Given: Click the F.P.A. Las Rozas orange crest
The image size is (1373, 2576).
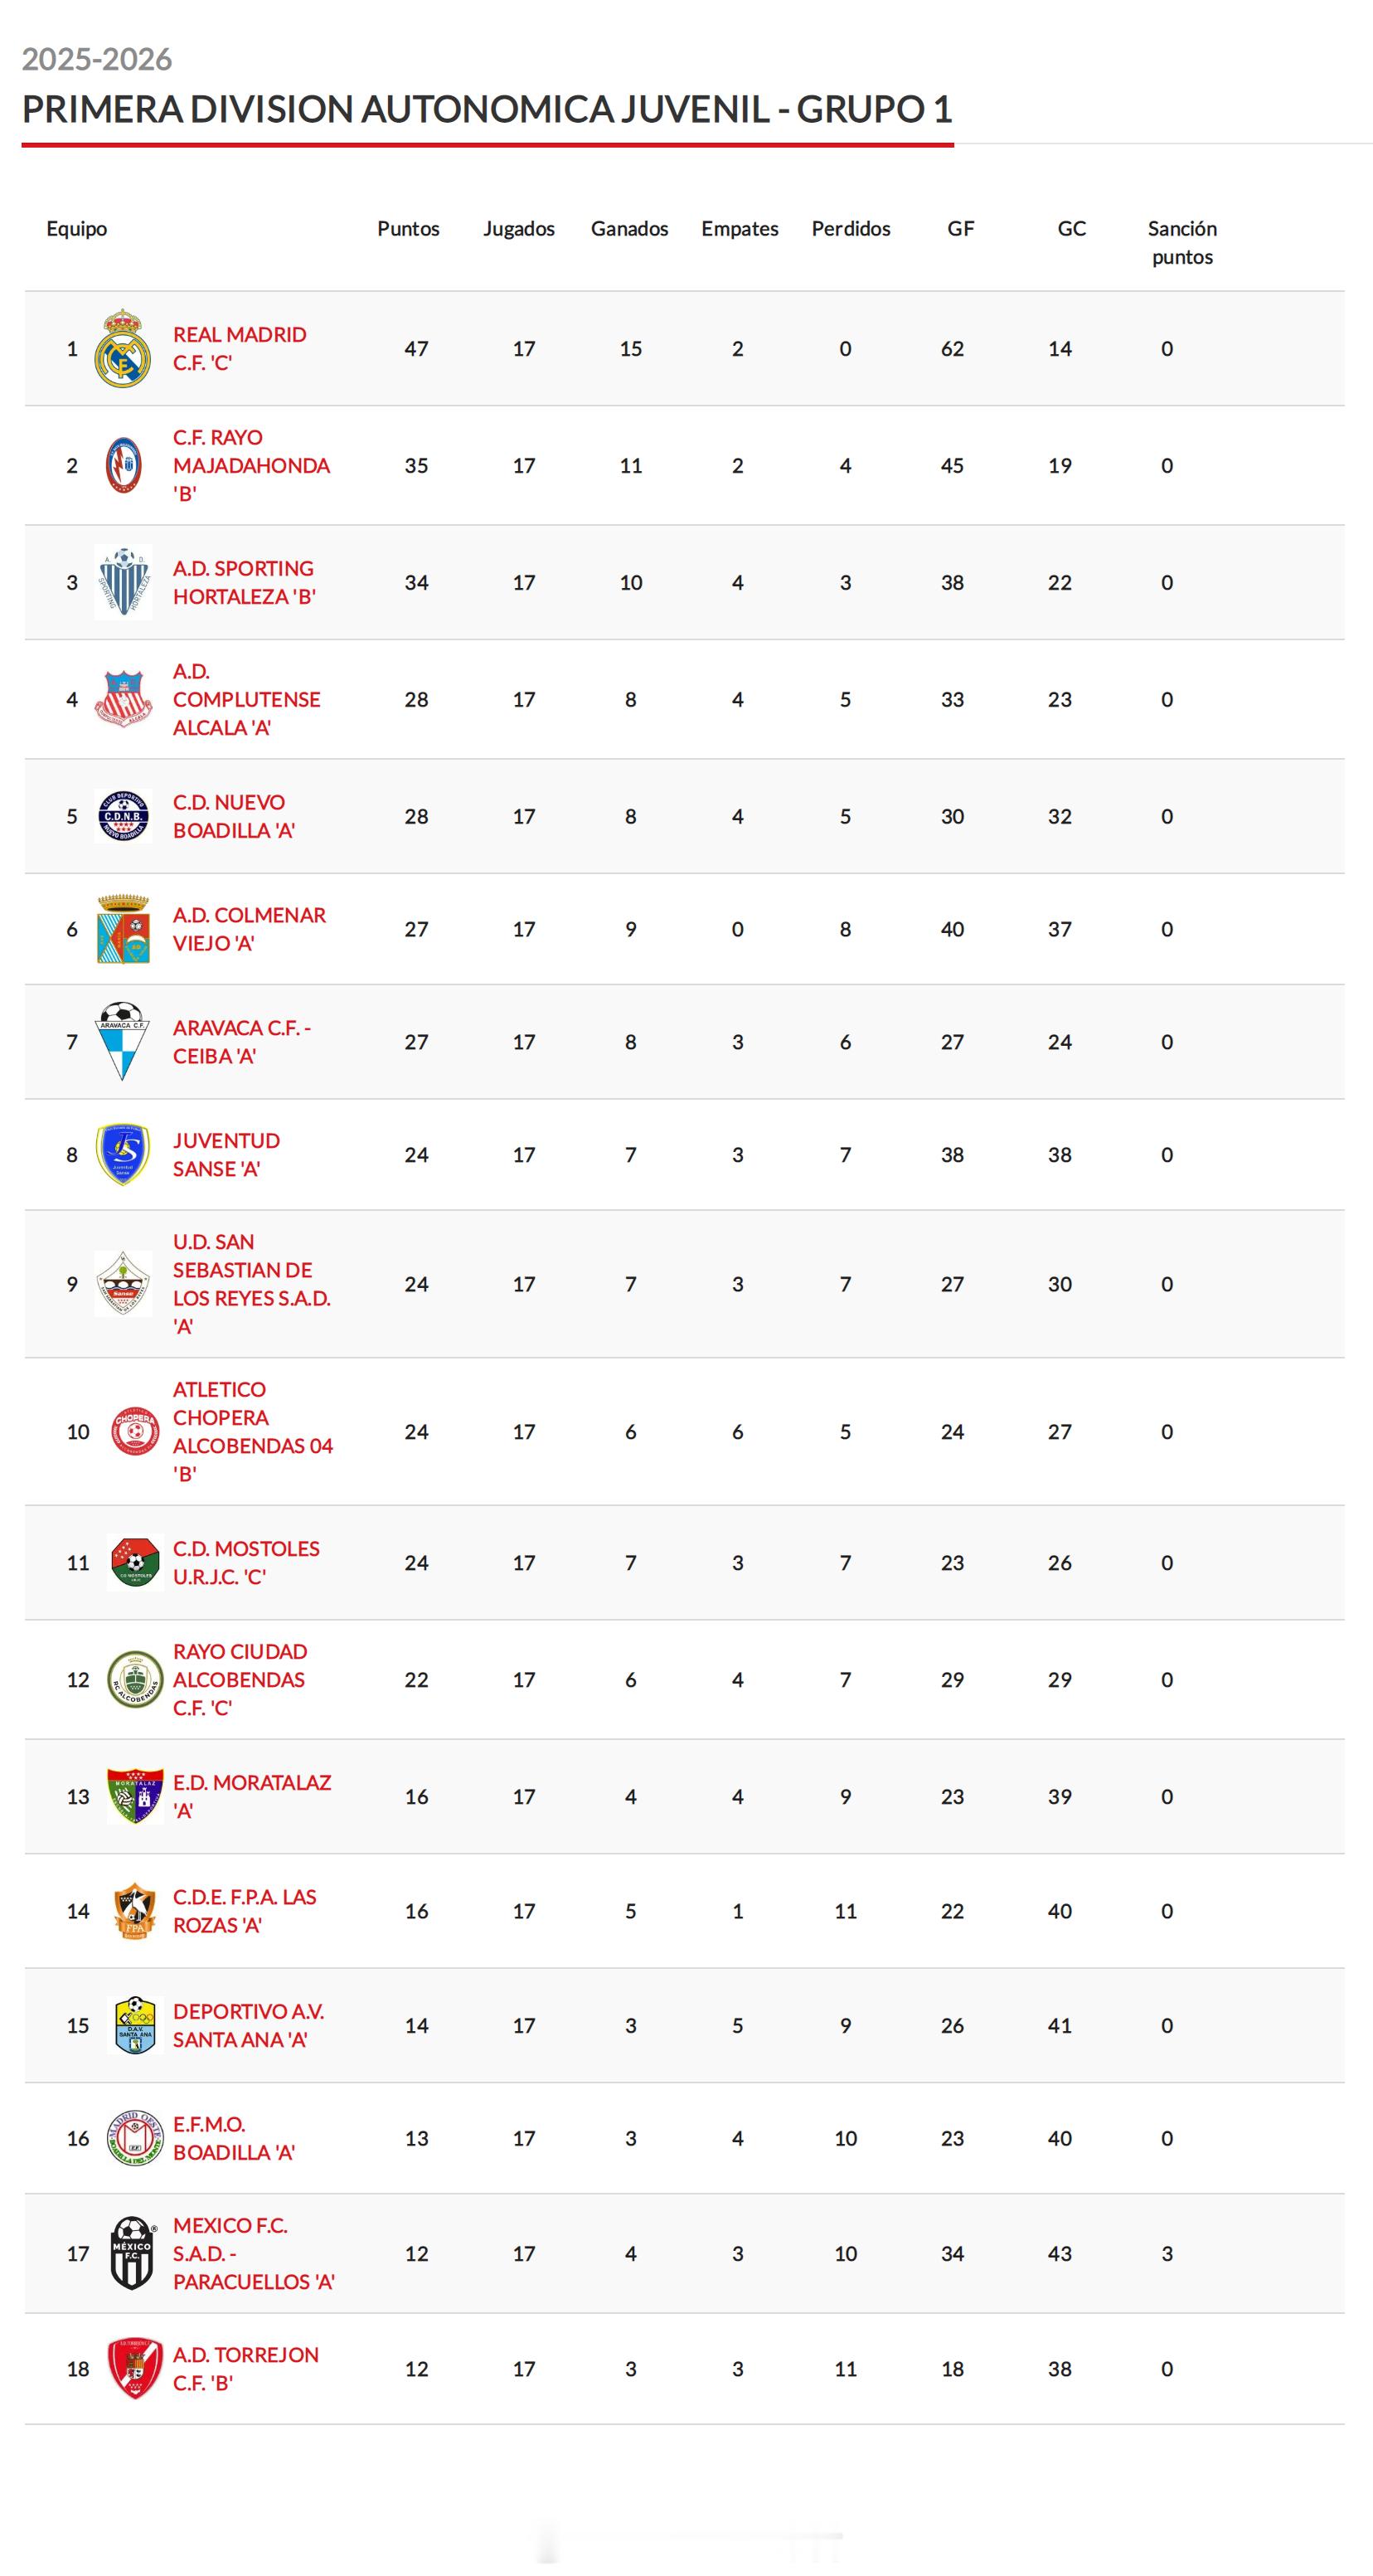Looking at the screenshot, I should pyautogui.click(x=134, y=1911).
